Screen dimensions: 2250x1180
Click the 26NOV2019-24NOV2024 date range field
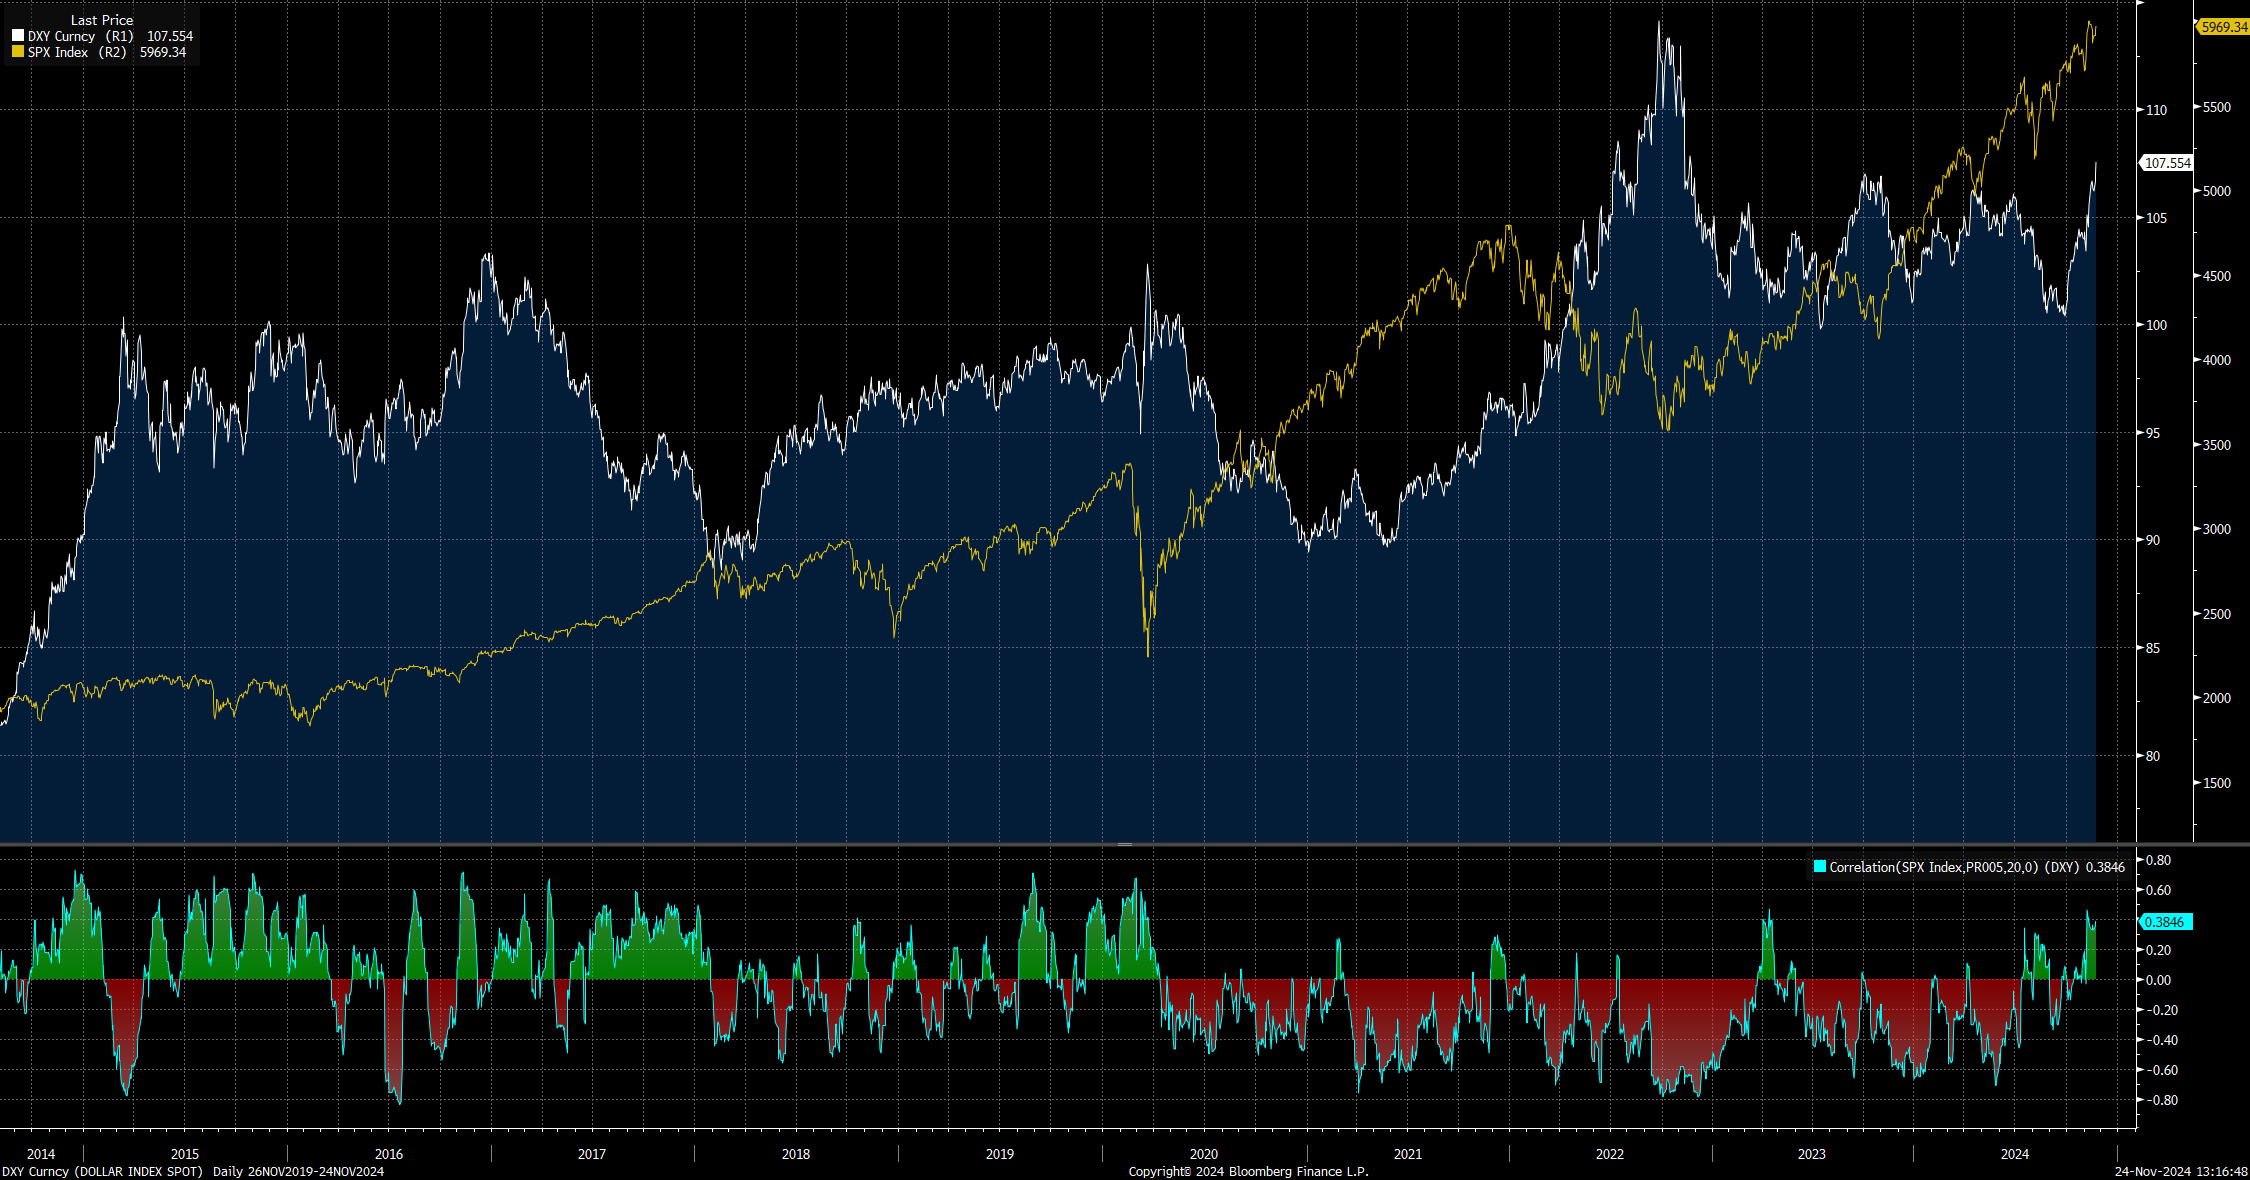pos(316,1172)
